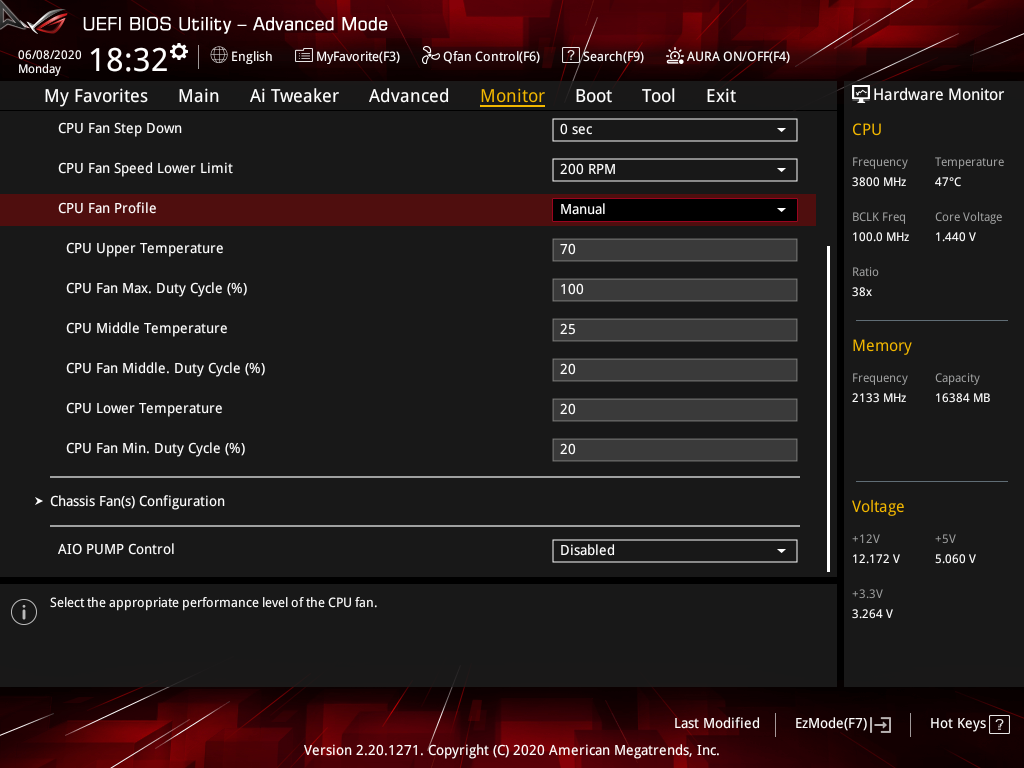1024x768 pixels.
Task: Click the CPU Fan Max. Duty Cycle field
Action: pos(675,289)
